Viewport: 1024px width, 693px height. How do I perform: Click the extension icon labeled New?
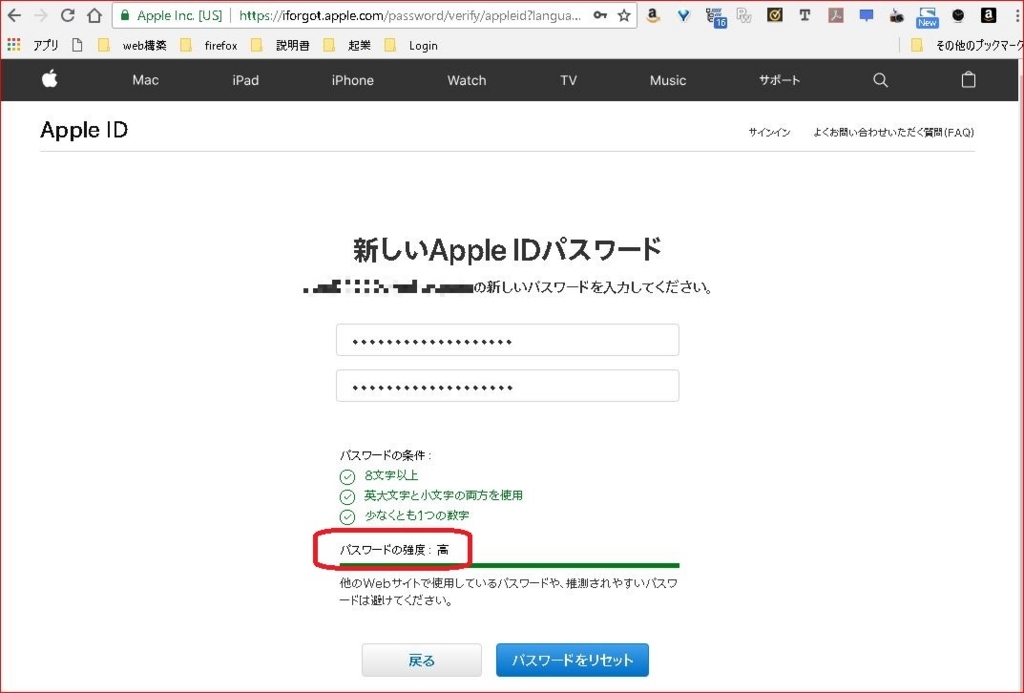pyautogui.click(x=927, y=17)
